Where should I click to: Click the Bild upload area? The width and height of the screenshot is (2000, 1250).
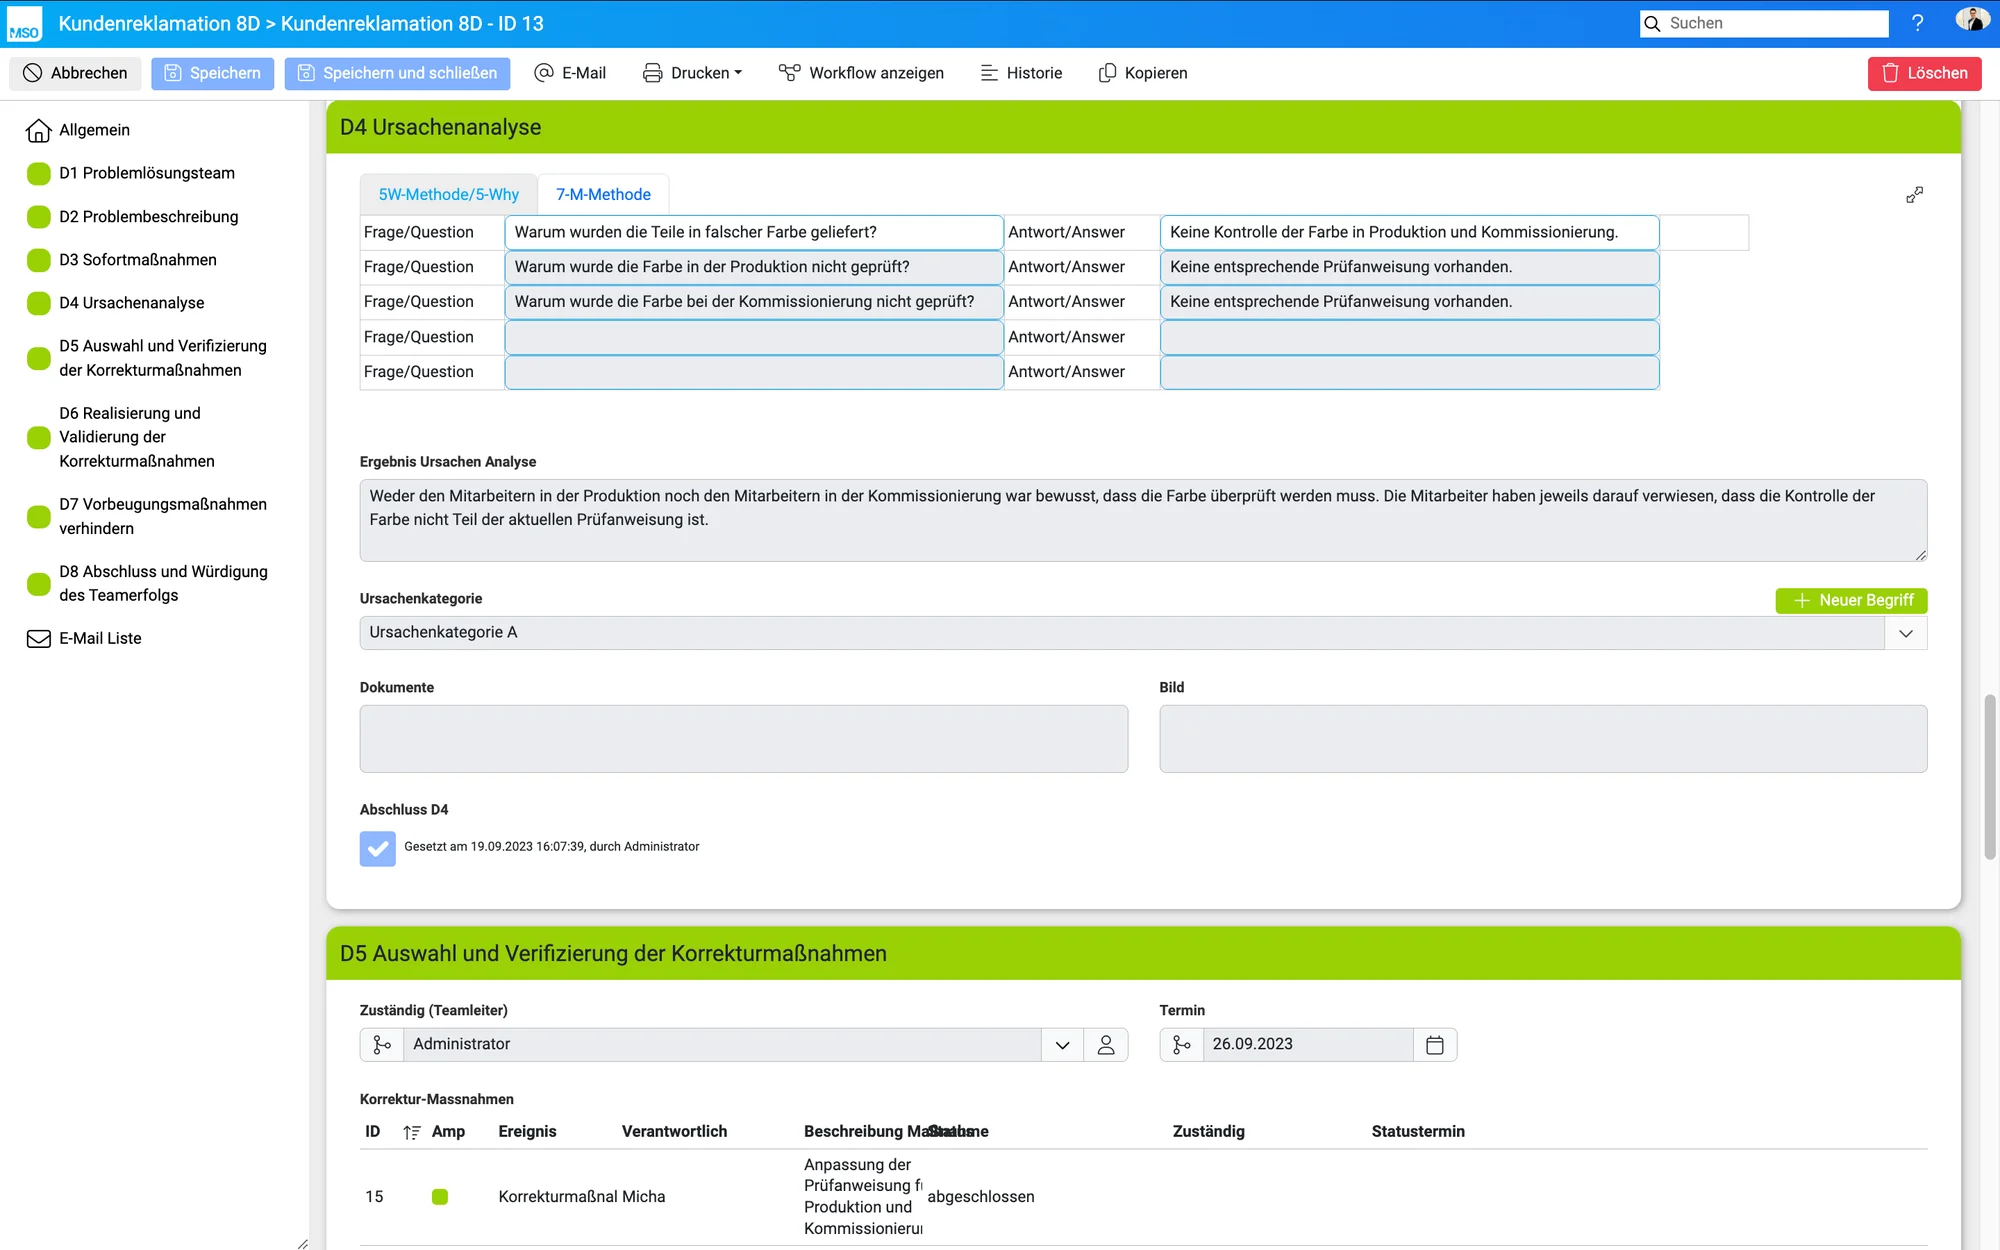tap(1543, 739)
